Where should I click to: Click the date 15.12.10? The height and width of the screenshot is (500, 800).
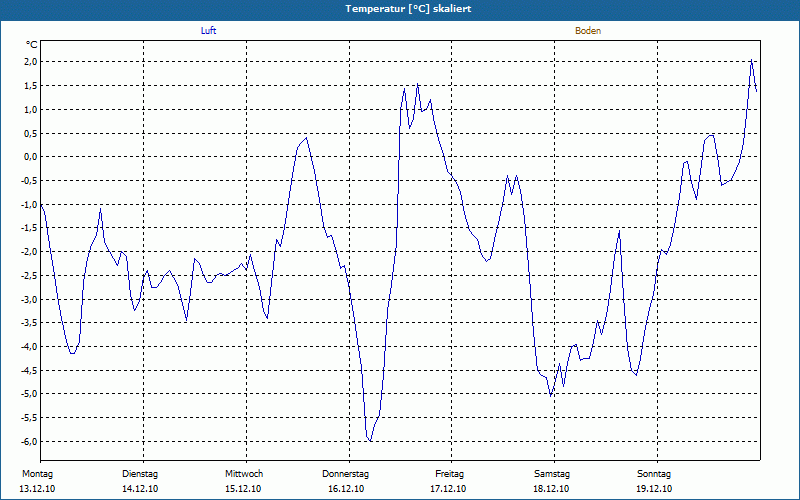coord(243,489)
